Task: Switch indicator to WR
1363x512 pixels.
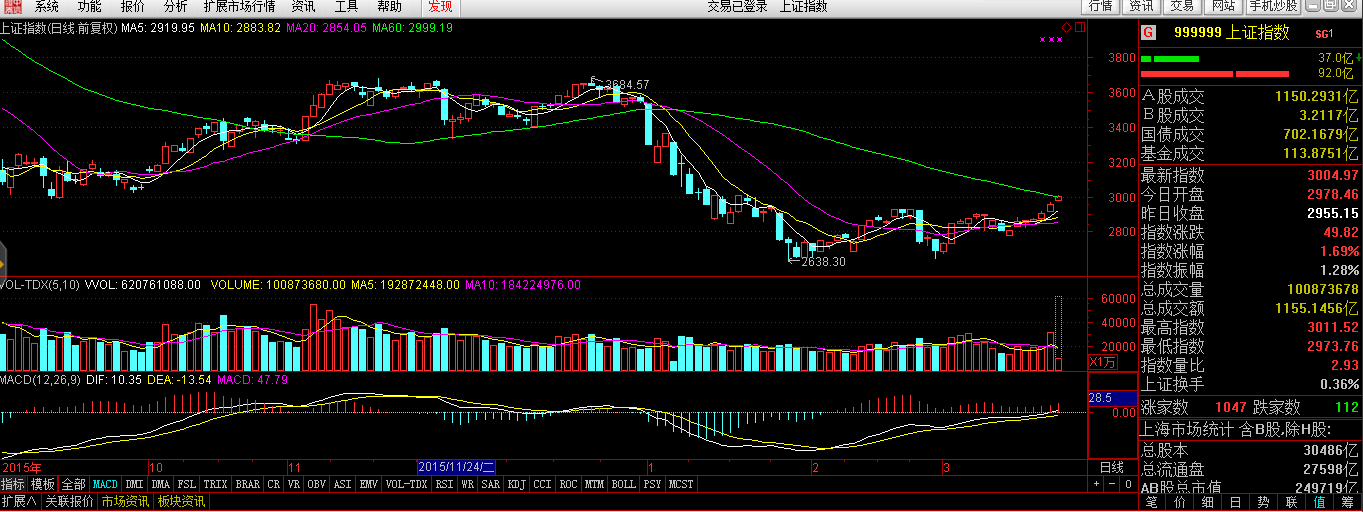Action: click(x=467, y=484)
